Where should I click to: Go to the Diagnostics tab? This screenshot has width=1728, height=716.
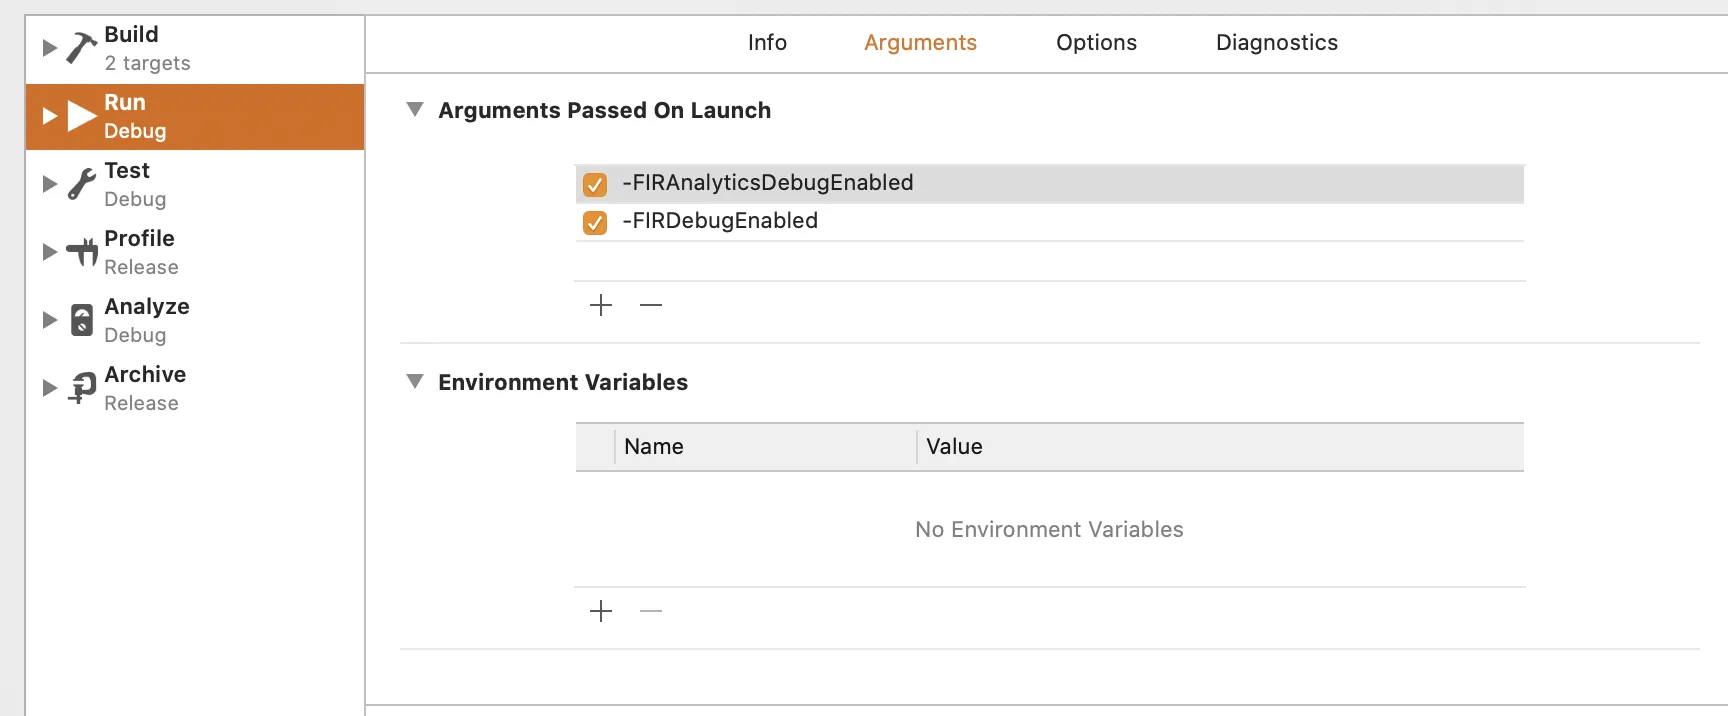click(x=1276, y=43)
